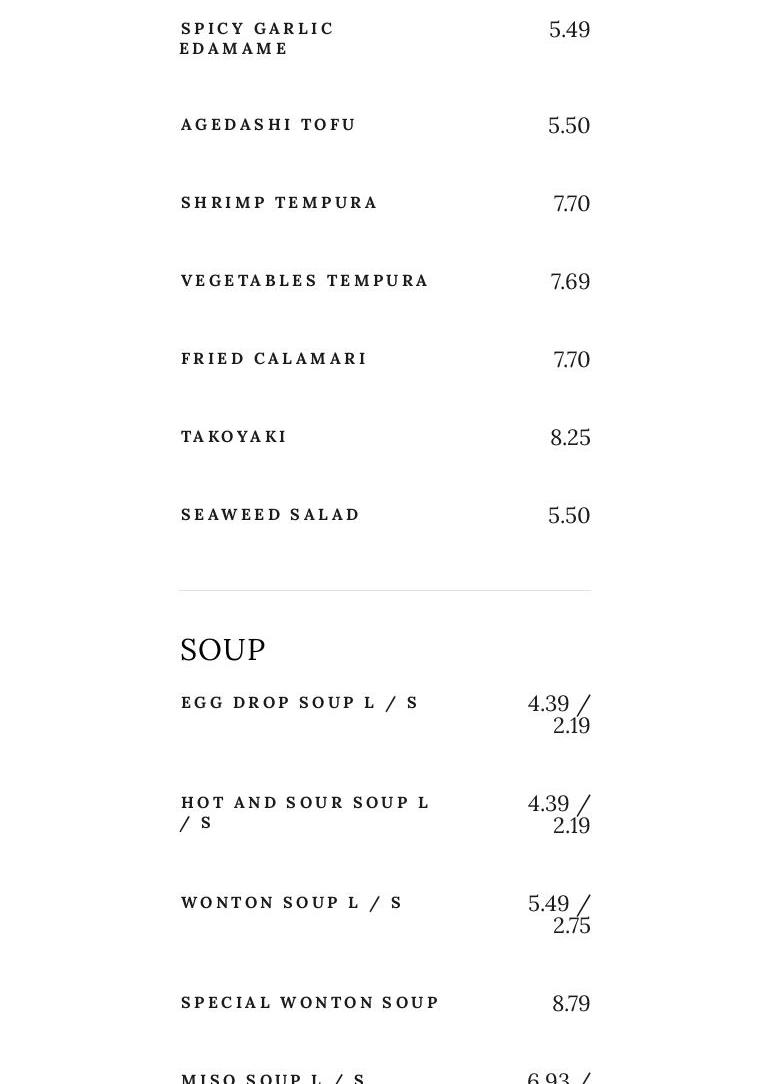Open the Vegetables Tempura entry
Screen dimensions: 770x1084
pos(304,281)
